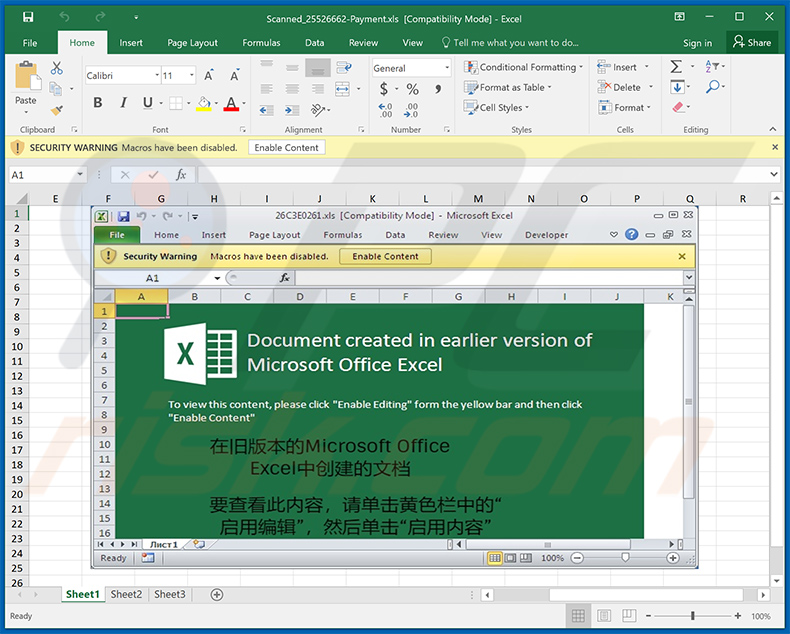Toggle Bold formatting

pos(98,103)
